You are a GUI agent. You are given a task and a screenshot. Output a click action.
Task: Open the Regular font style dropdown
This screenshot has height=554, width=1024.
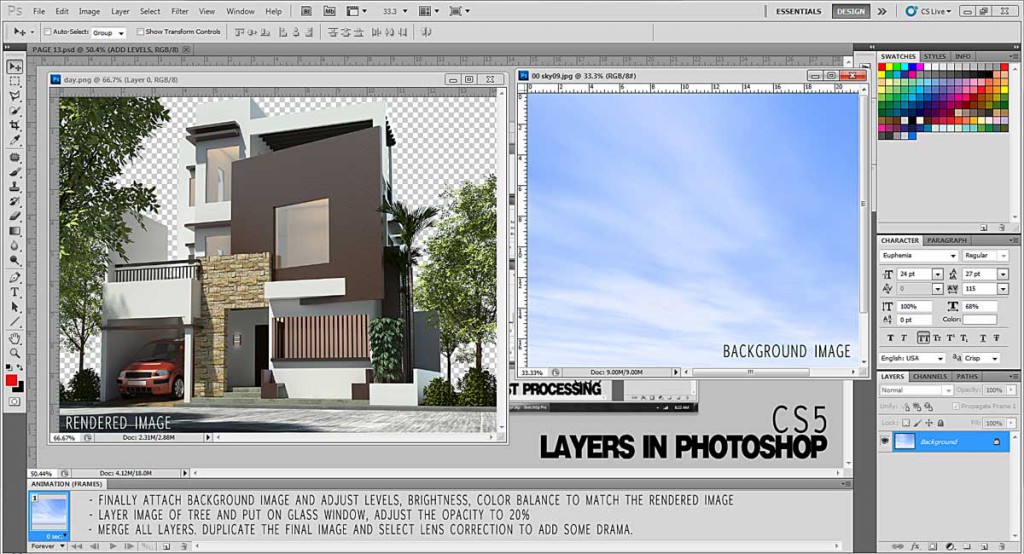(985, 255)
